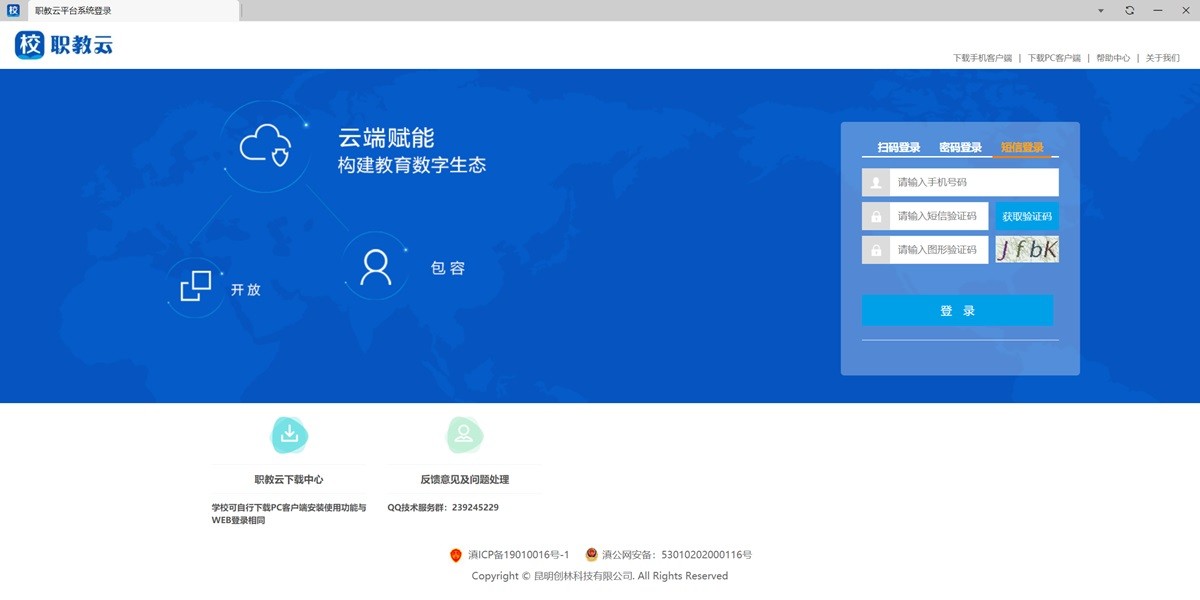The height and width of the screenshot is (600, 1200).
Task: Click the 开放 overlapping squares icon
Action: coord(196,286)
